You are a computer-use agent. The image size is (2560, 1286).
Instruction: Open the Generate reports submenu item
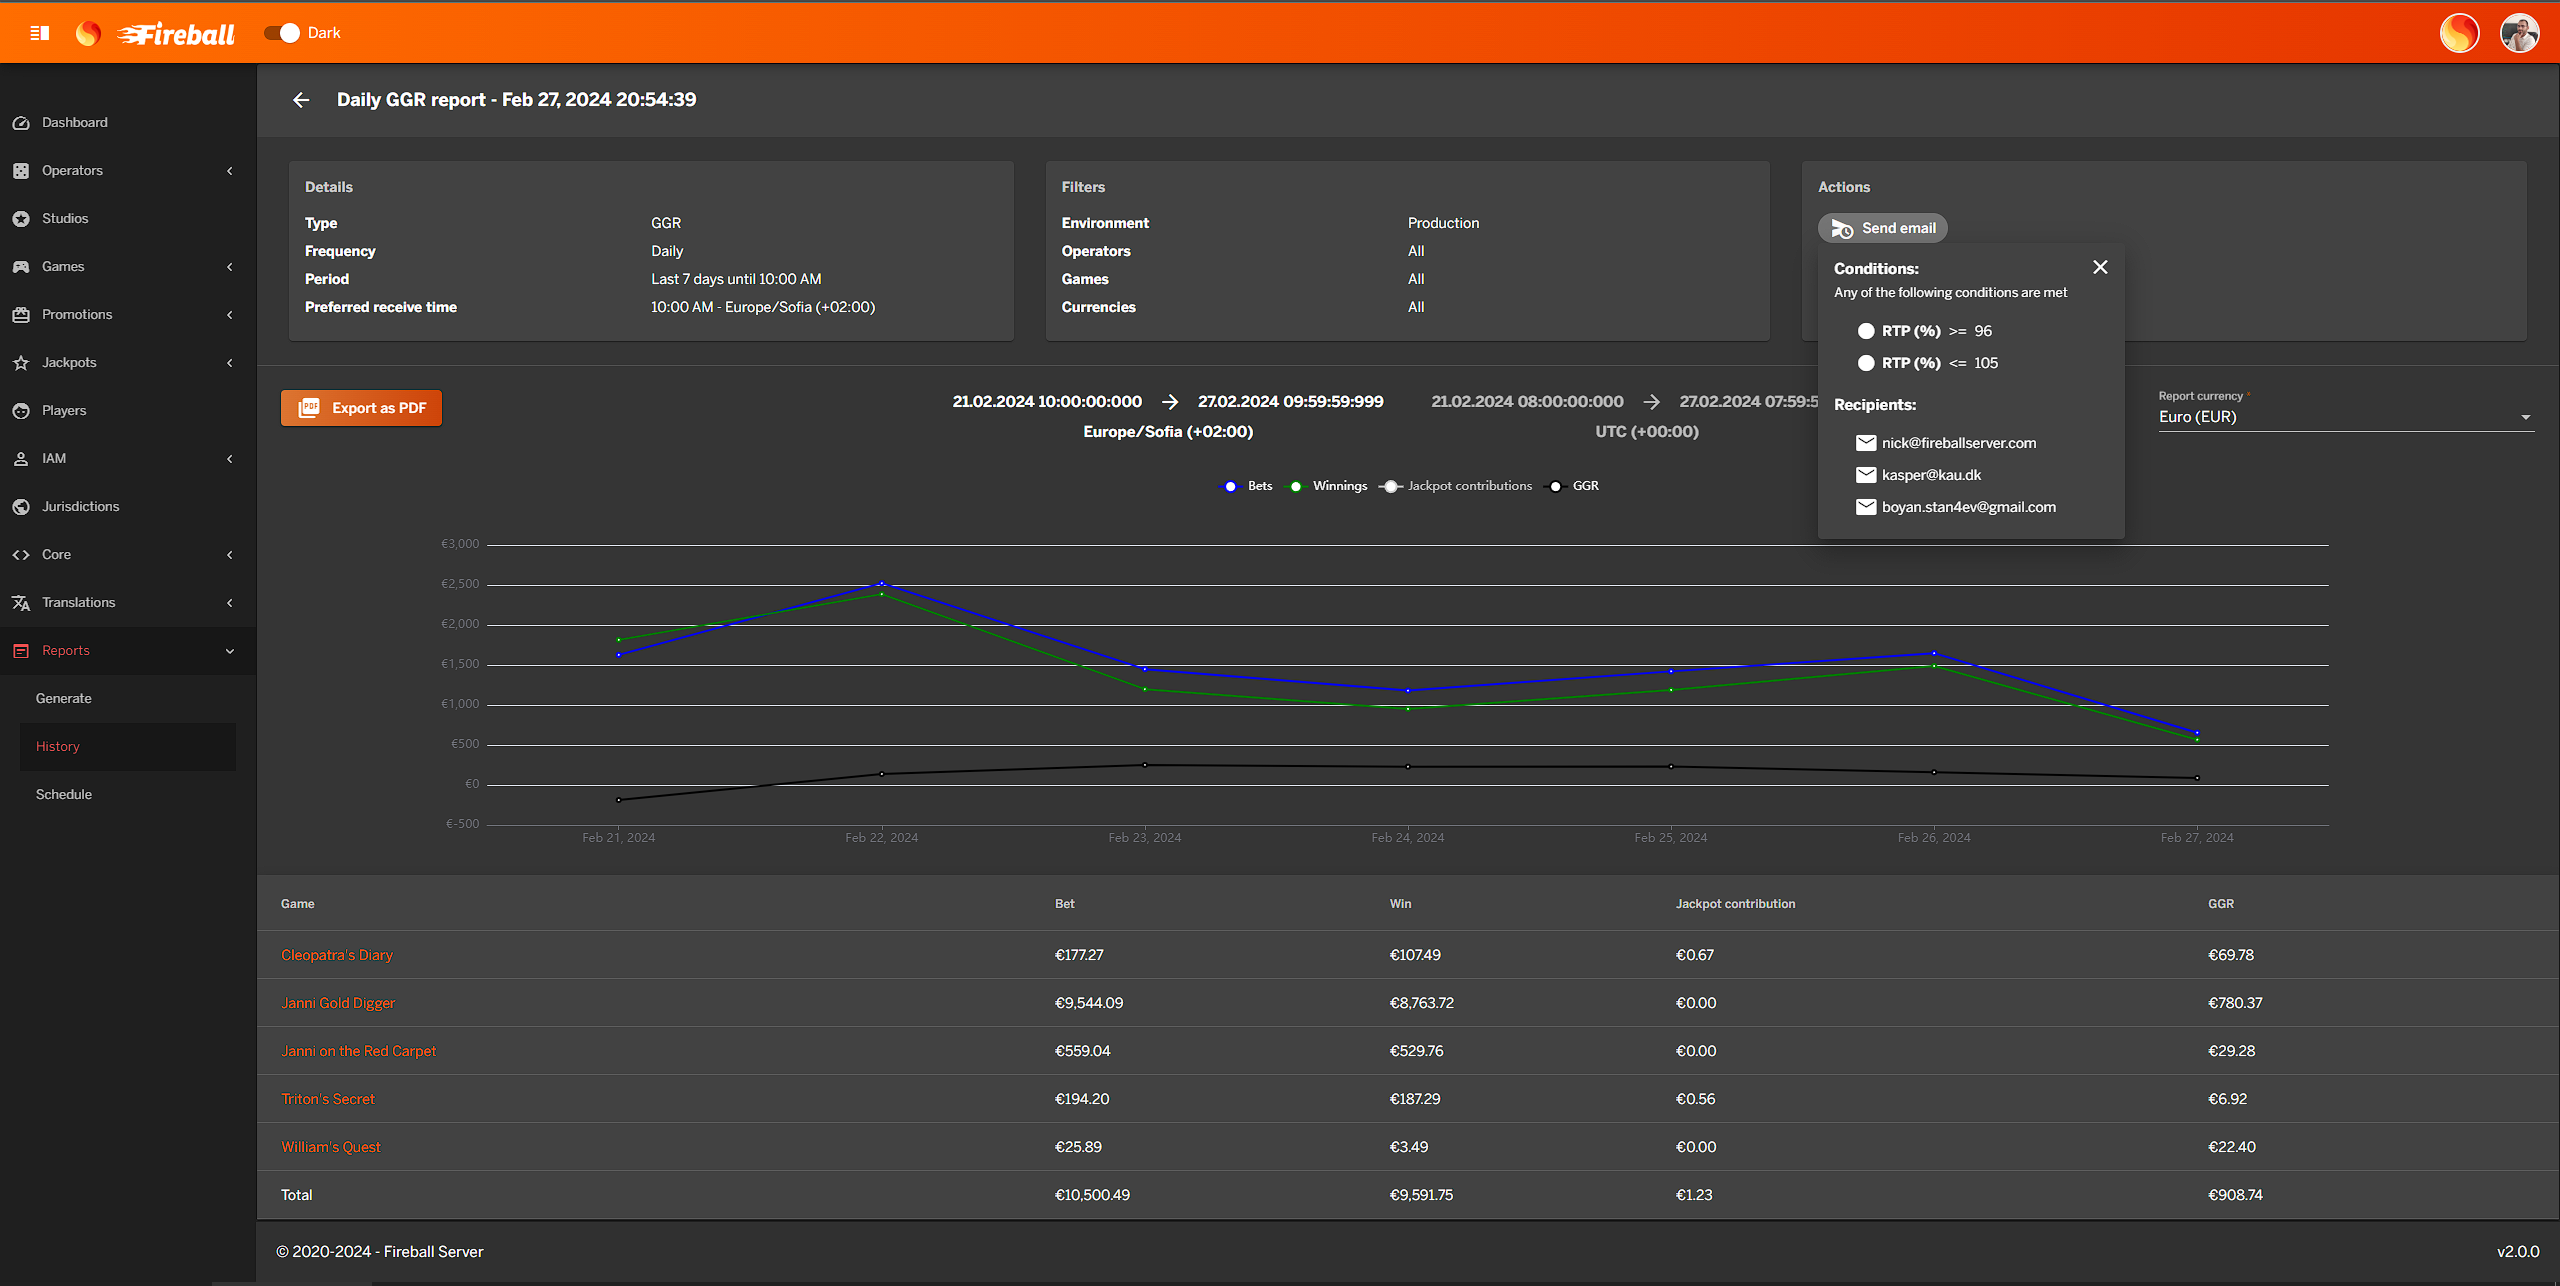coord(64,699)
